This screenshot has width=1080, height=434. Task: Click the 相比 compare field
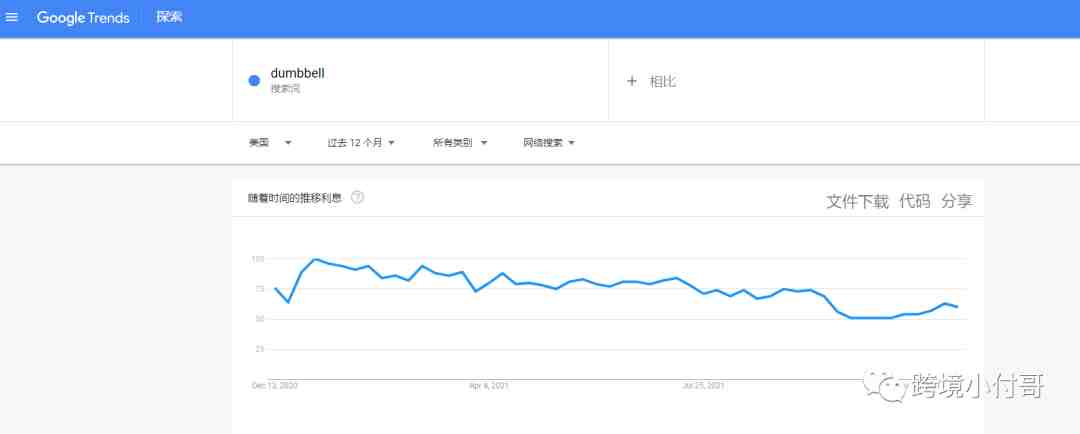click(663, 81)
